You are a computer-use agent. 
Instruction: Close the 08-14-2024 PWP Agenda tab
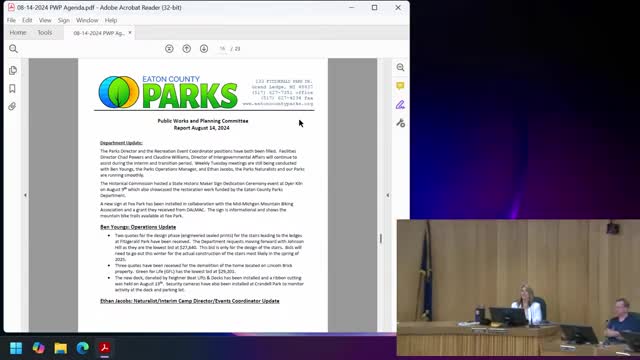[x=130, y=33]
